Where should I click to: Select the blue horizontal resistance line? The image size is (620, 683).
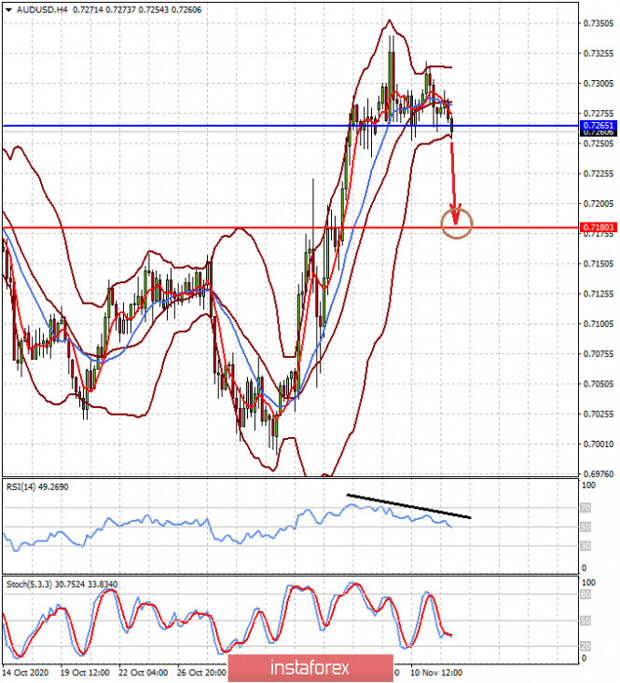pyautogui.click(x=200, y=126)
